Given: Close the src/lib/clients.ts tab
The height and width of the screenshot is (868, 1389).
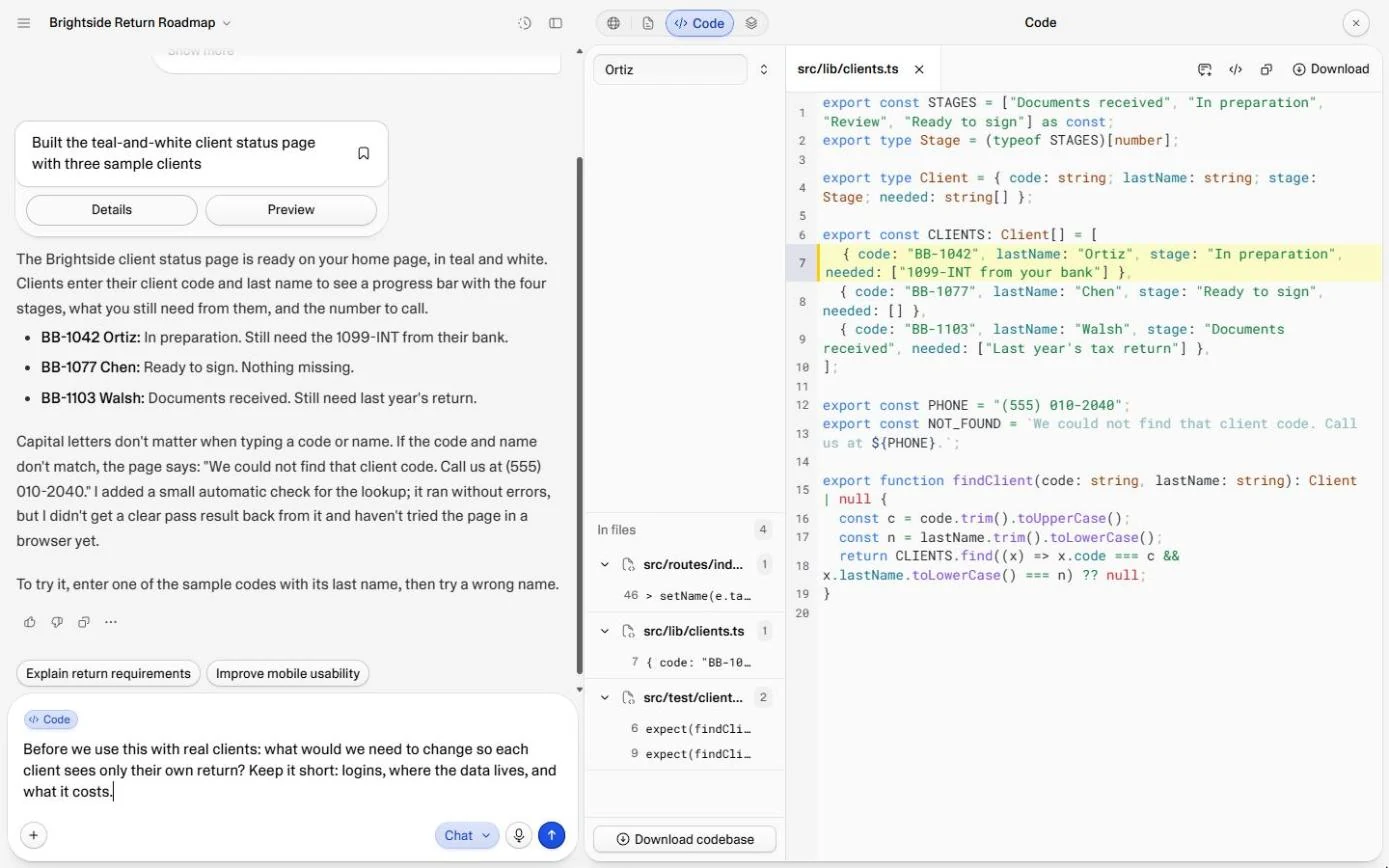Looking at the screenshot, I should click(919, 69).
